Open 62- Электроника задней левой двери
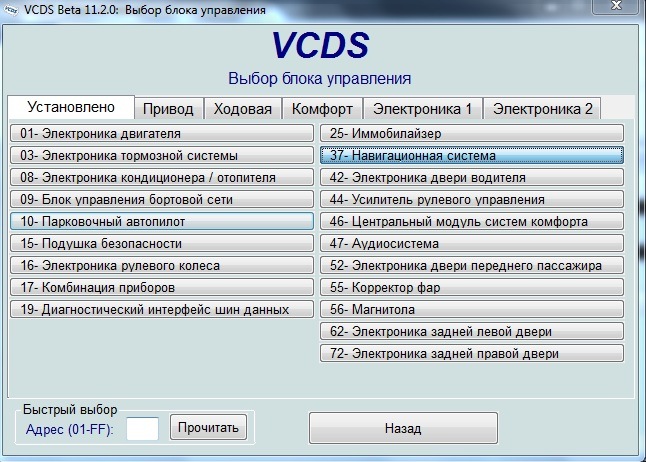This screenshot has height=462, width=646. coord(472,331)
